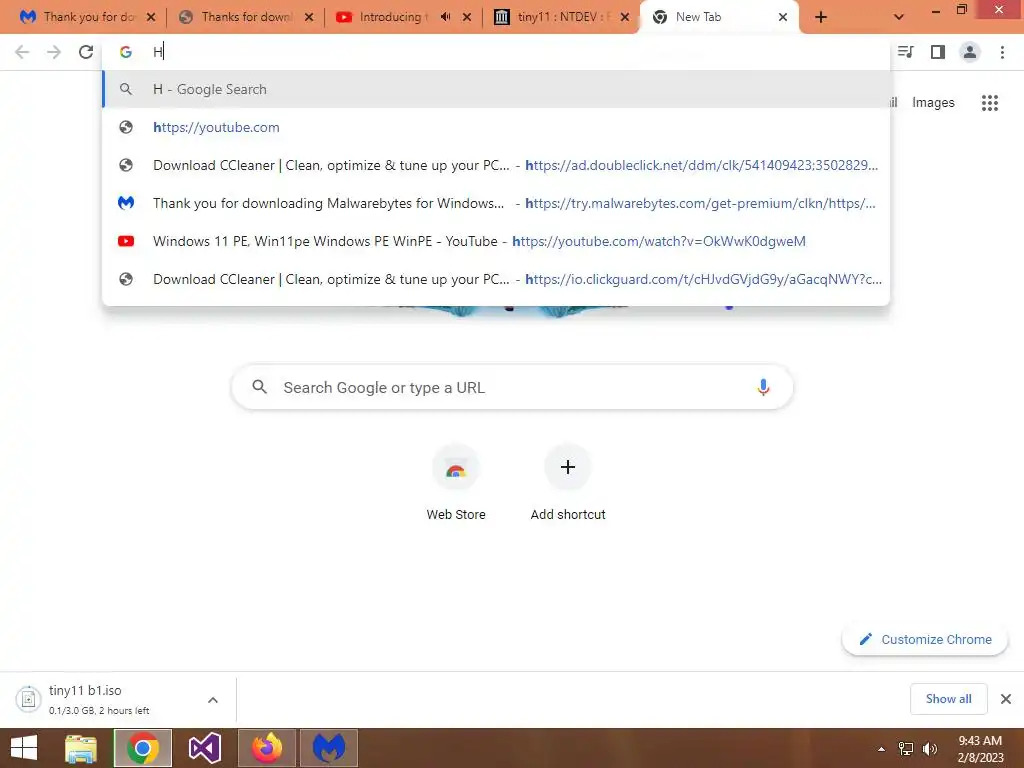This screenshot has height=768, width=1024.
Task: Click the forward navigation arrow
Action: (54, 52)
